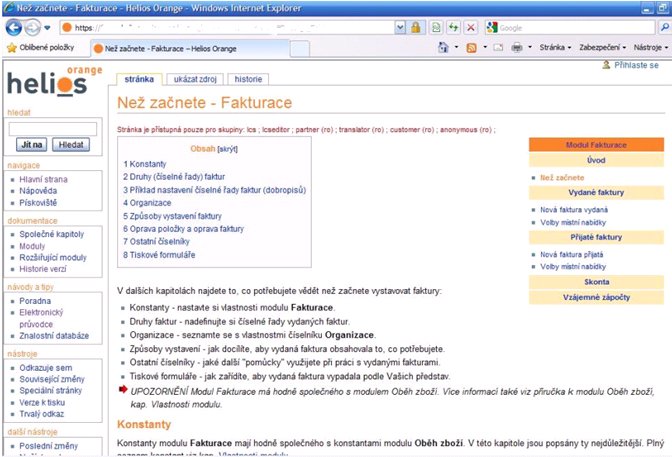Screen dimensions: 672x457
Task: Open Společné kapitoly documentation link
Action: [51, 234]
